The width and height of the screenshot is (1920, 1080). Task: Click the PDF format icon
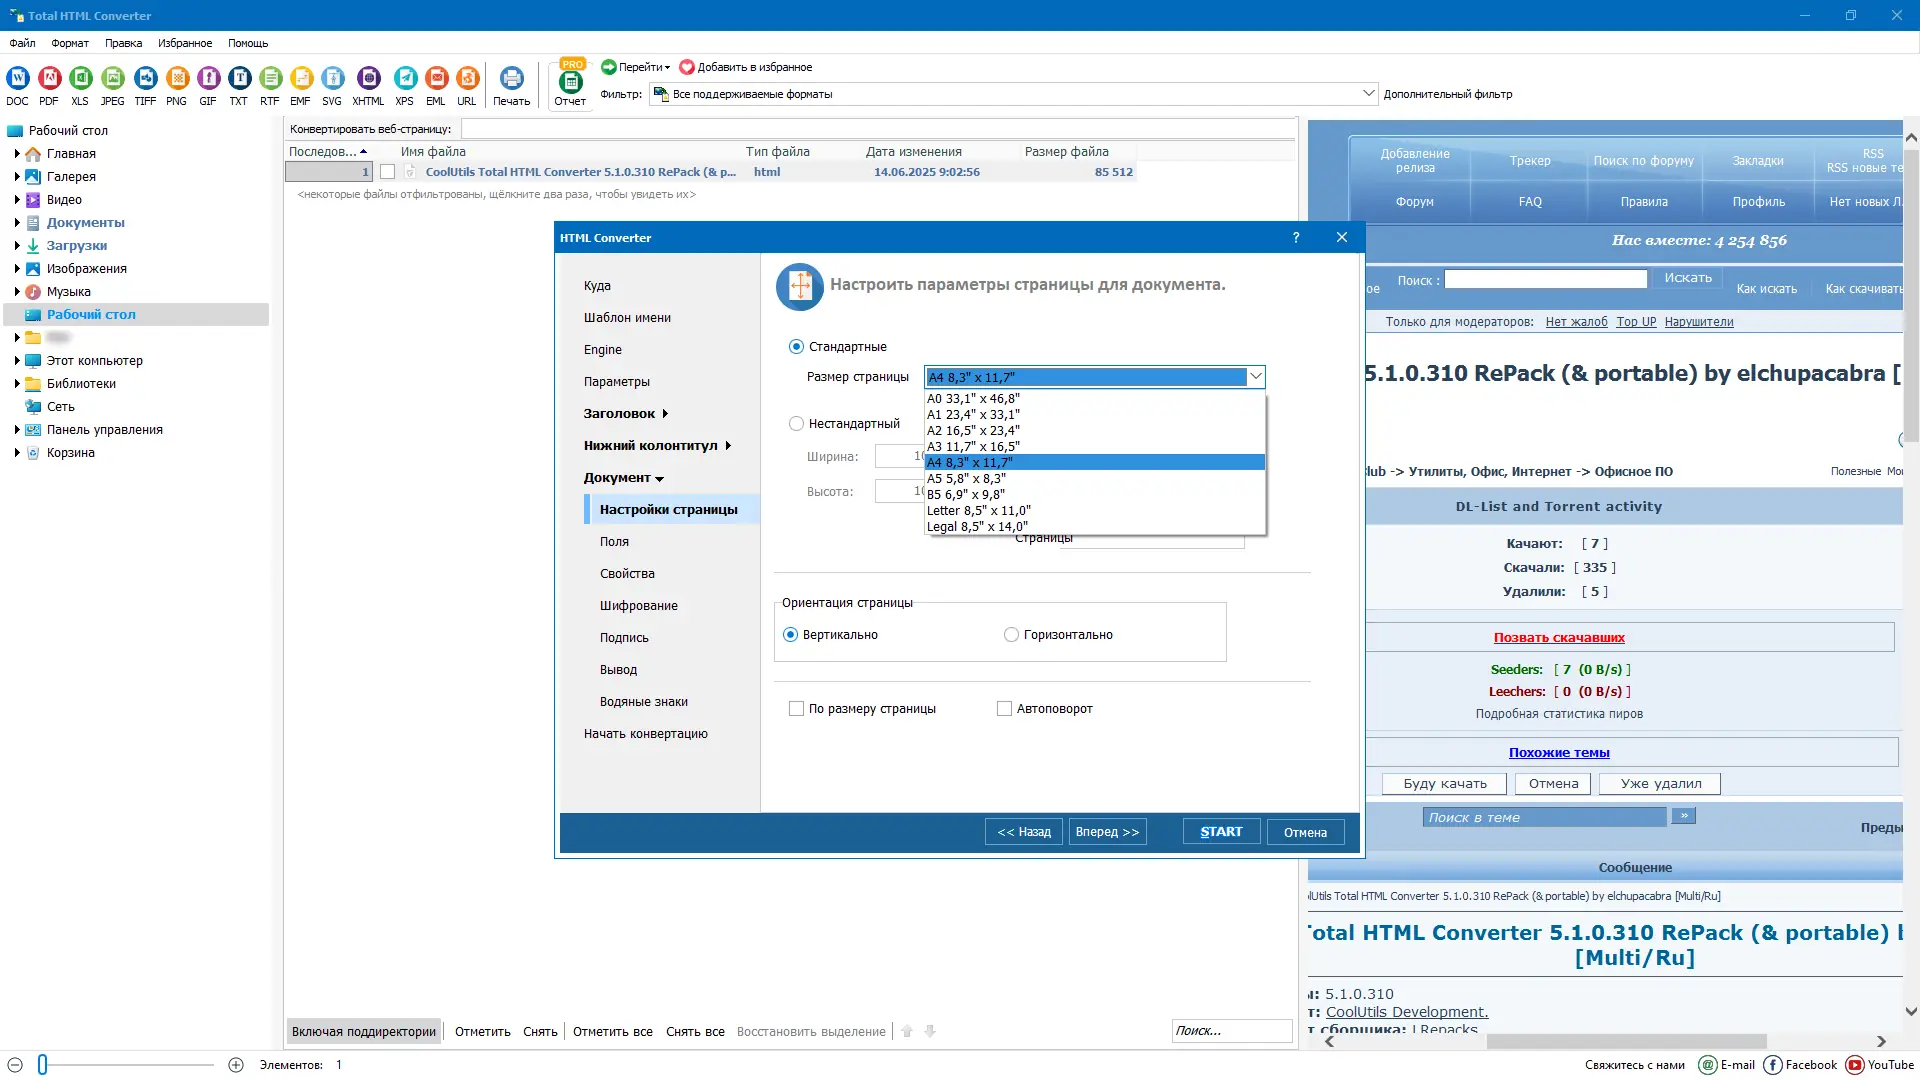(49, 79)
